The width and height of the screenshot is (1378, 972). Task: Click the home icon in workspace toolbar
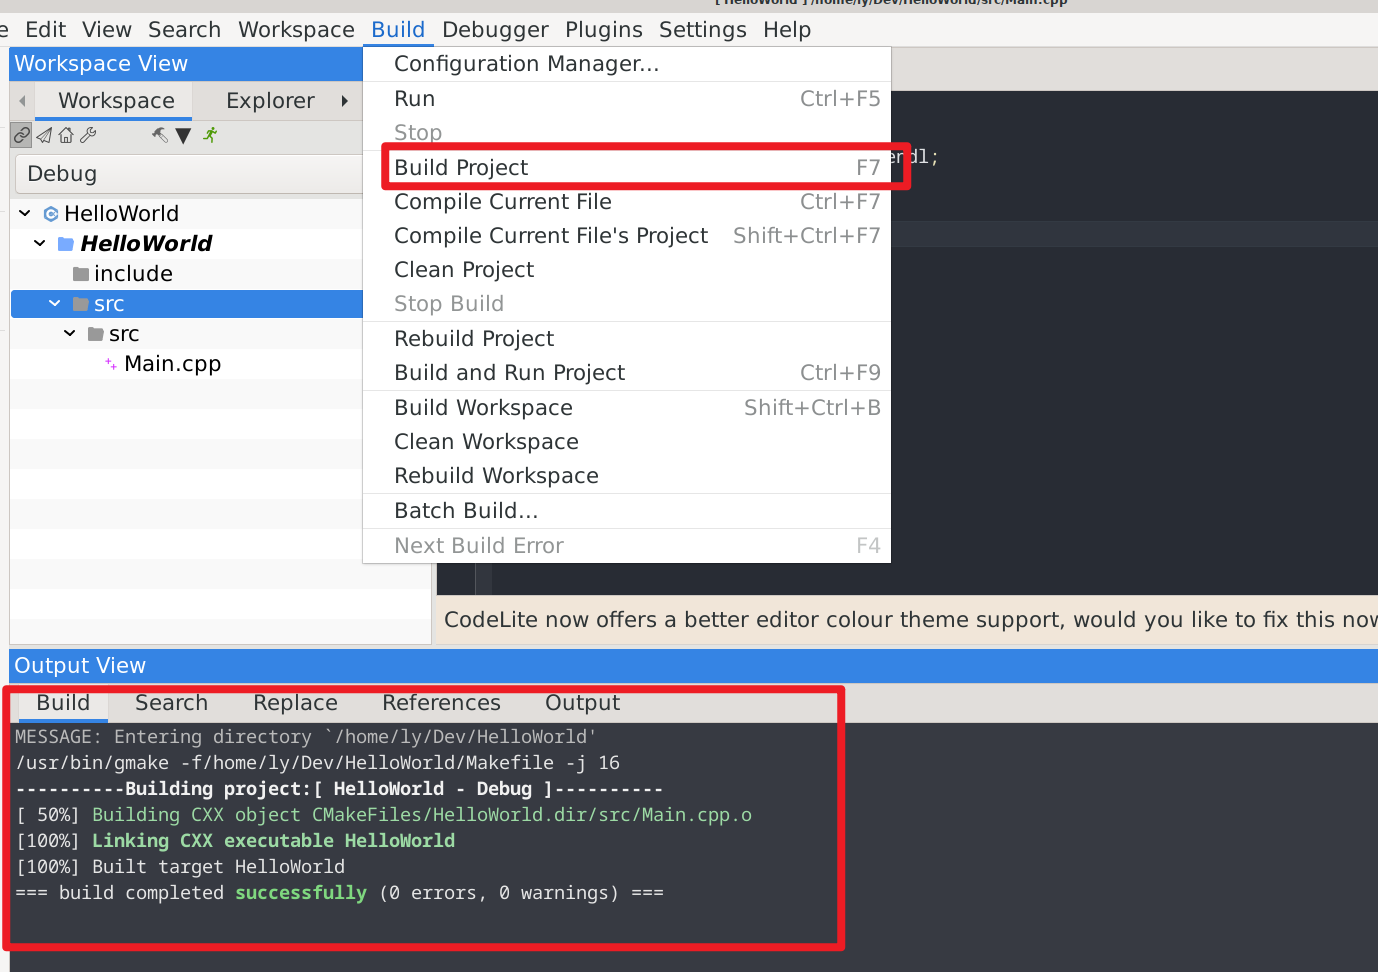[x=66, y=135]
